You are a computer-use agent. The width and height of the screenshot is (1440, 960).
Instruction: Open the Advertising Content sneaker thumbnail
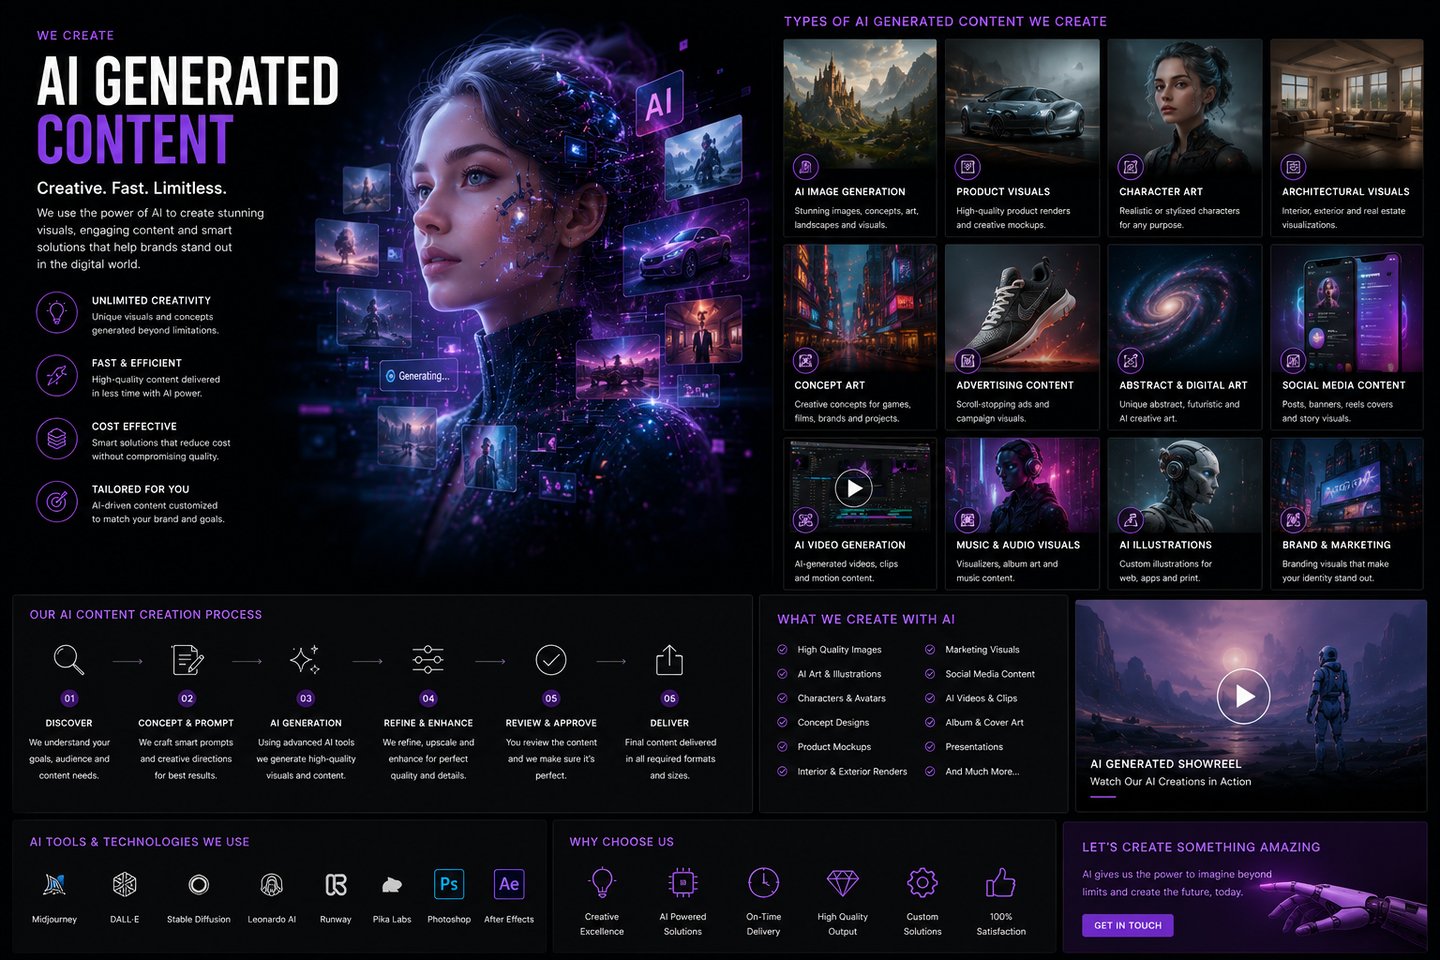click(x=1022, y=310)
